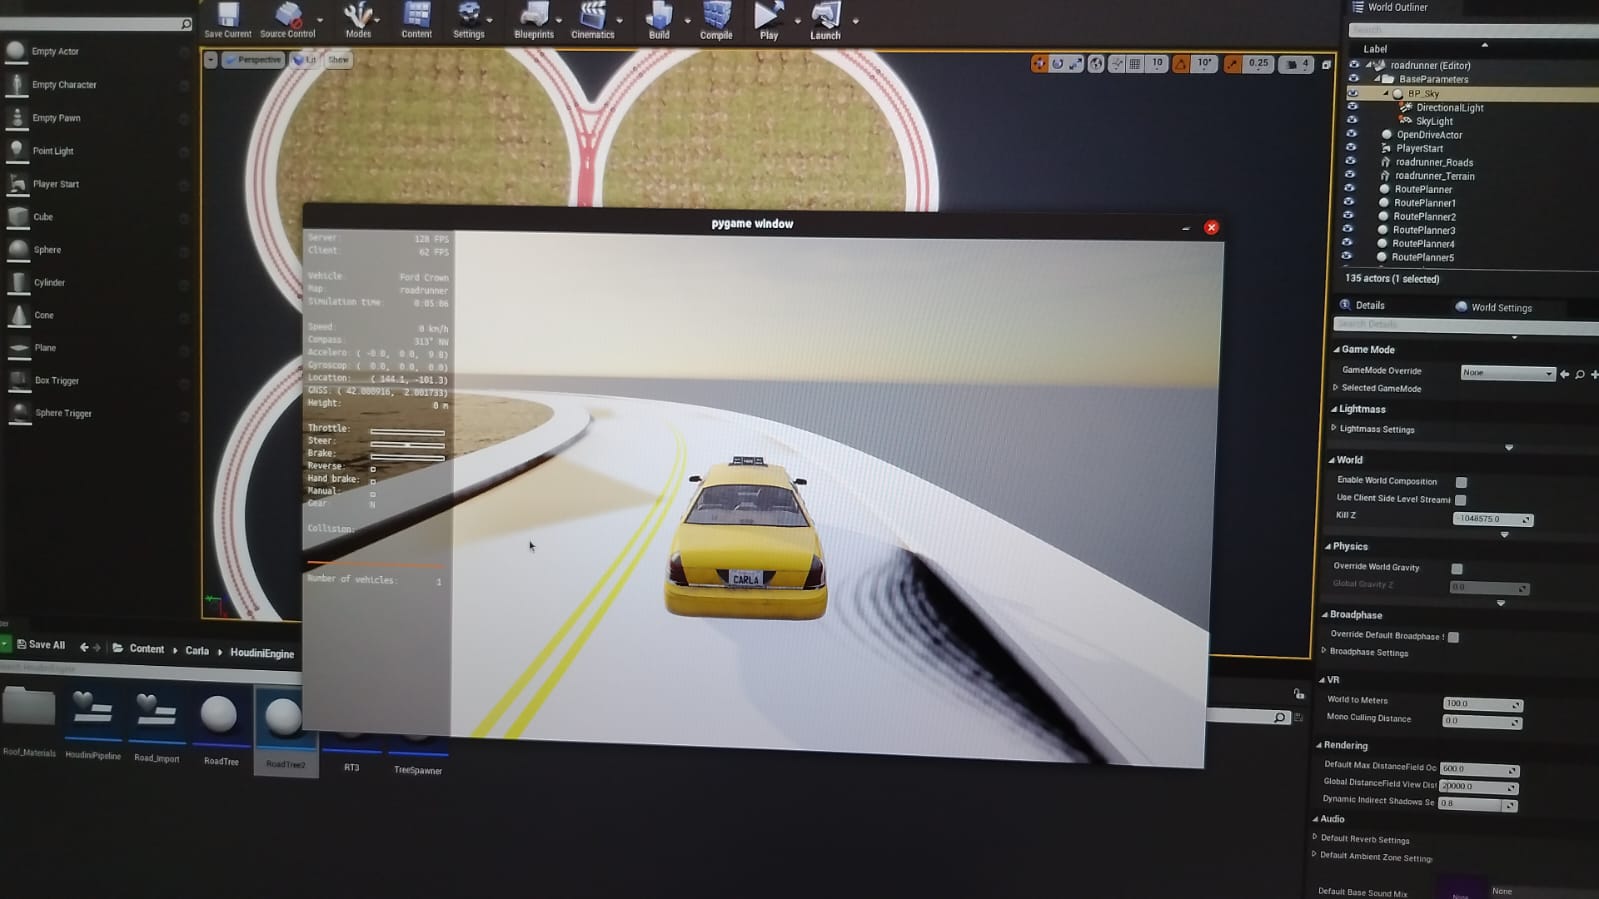Toggle scale snapping icon in viewport
Screen dimensions: 1599x899
coord(1232,63)
